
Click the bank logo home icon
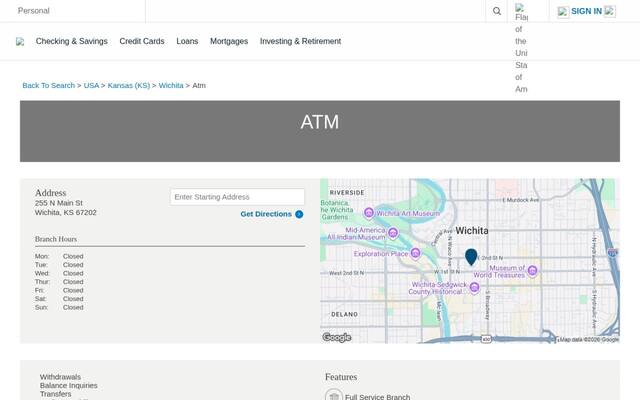pos(20,42)
